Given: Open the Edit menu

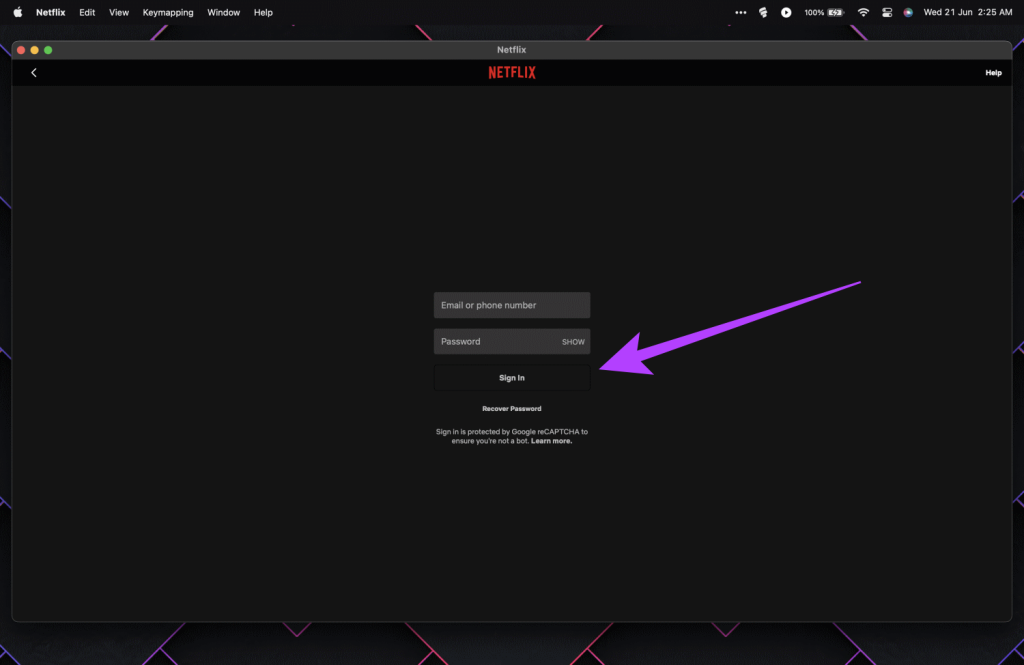Looking at the screenshot, I should click(87, 12).
